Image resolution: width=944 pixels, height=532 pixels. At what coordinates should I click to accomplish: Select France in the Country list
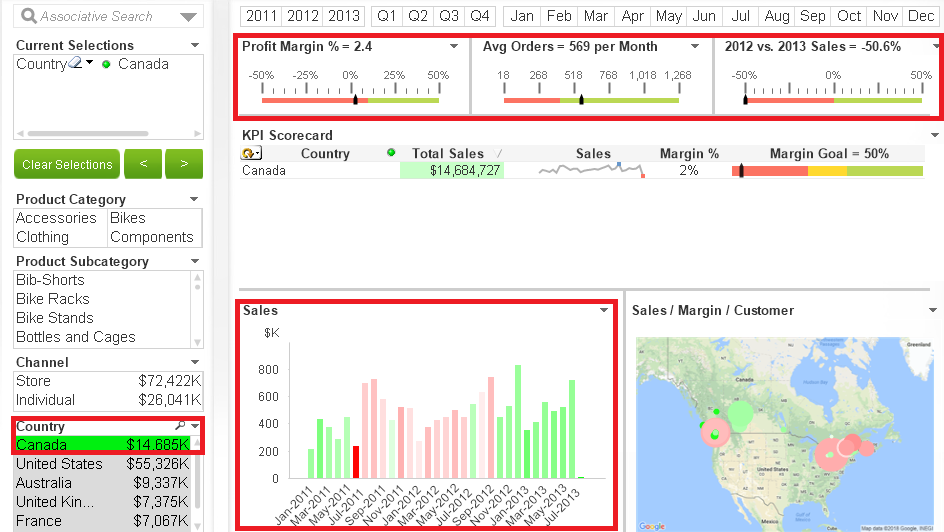[103, 521]
